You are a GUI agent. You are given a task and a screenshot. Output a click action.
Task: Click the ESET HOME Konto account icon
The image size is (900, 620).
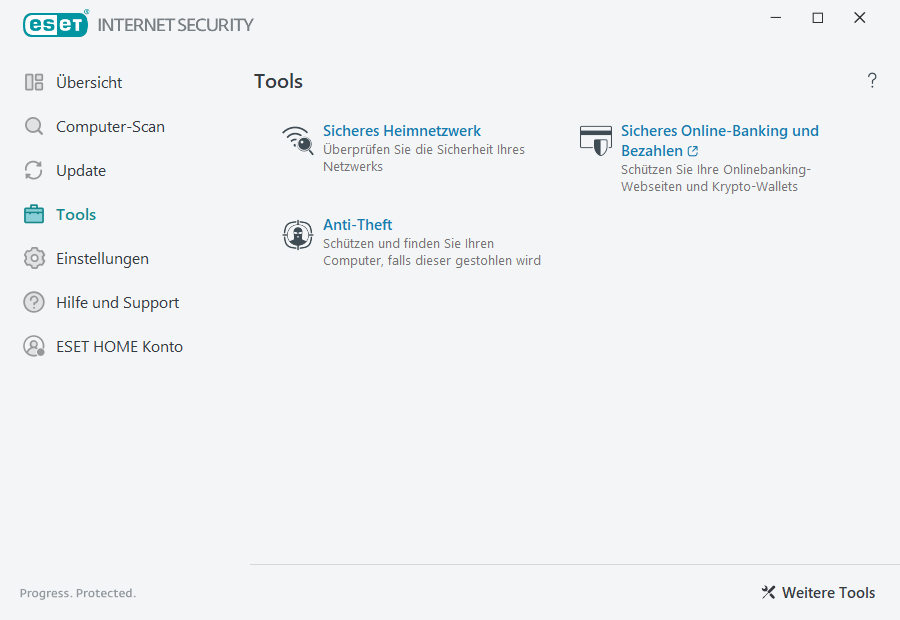(35, 346)
